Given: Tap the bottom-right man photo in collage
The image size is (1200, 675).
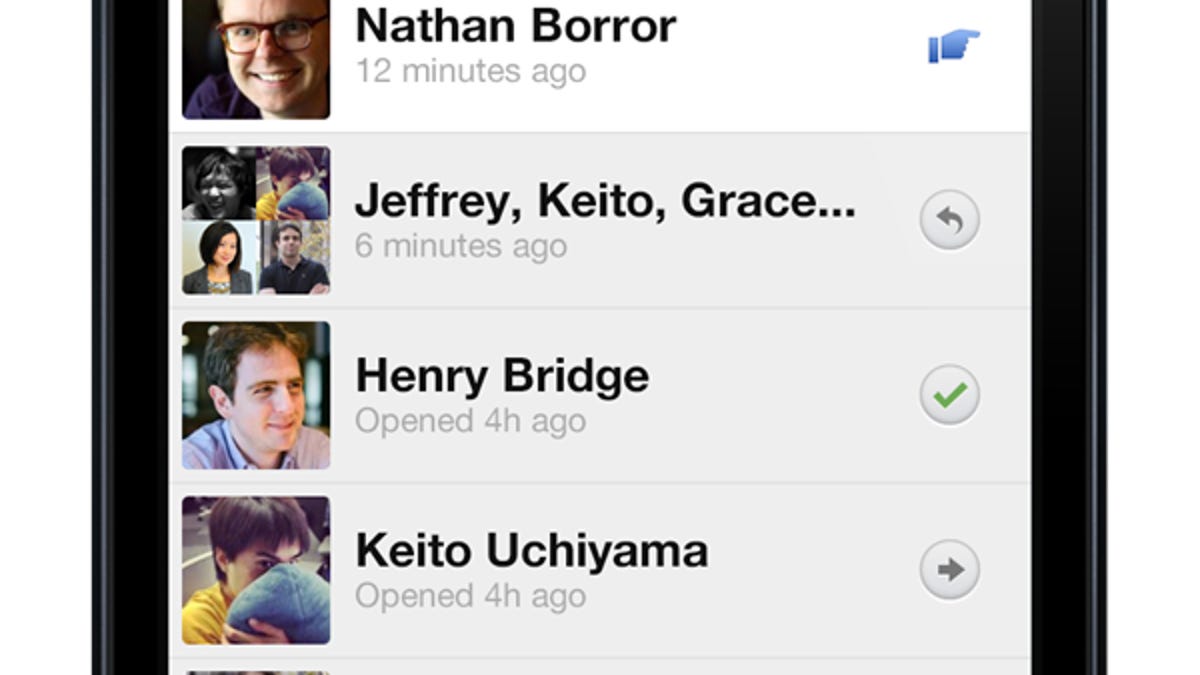Looking at the screenshot, I should coord(294,258).
